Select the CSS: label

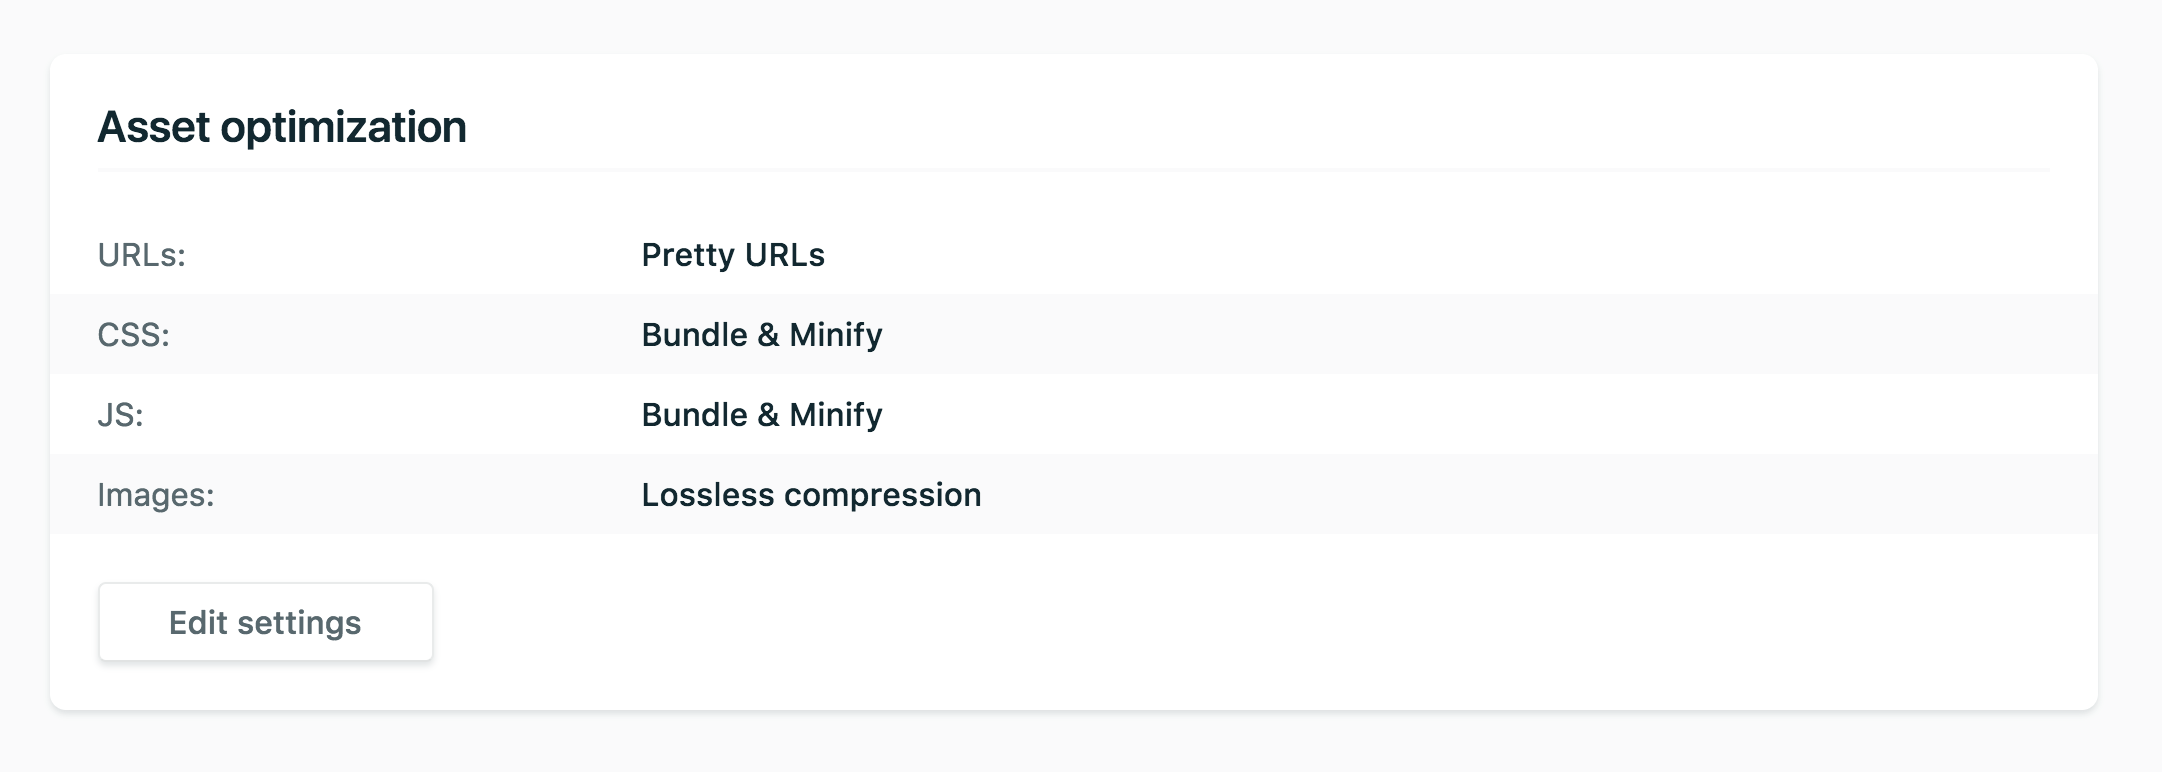pyautogui.click(x=134, y=335)
